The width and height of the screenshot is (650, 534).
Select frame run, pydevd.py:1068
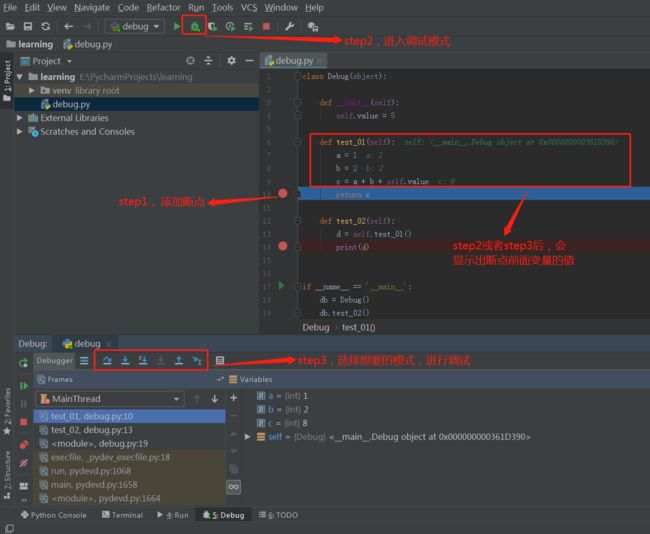(x=130, y=471)
